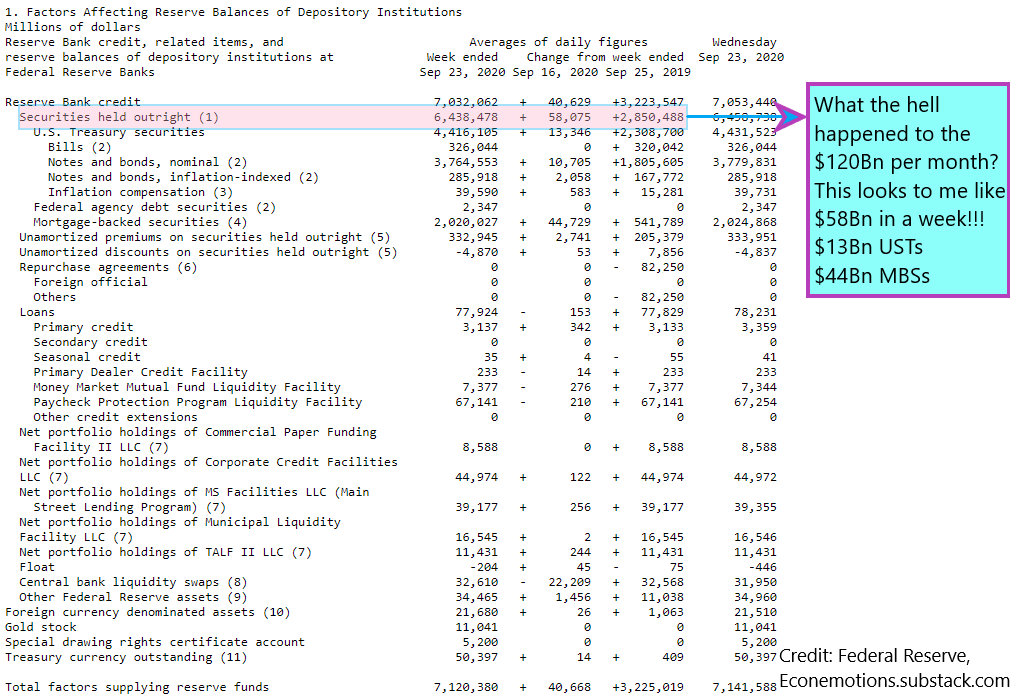Select 'Repurchase agreements (6)' row label
This screenshot has height=699, width=1010.
pos(108,267)
